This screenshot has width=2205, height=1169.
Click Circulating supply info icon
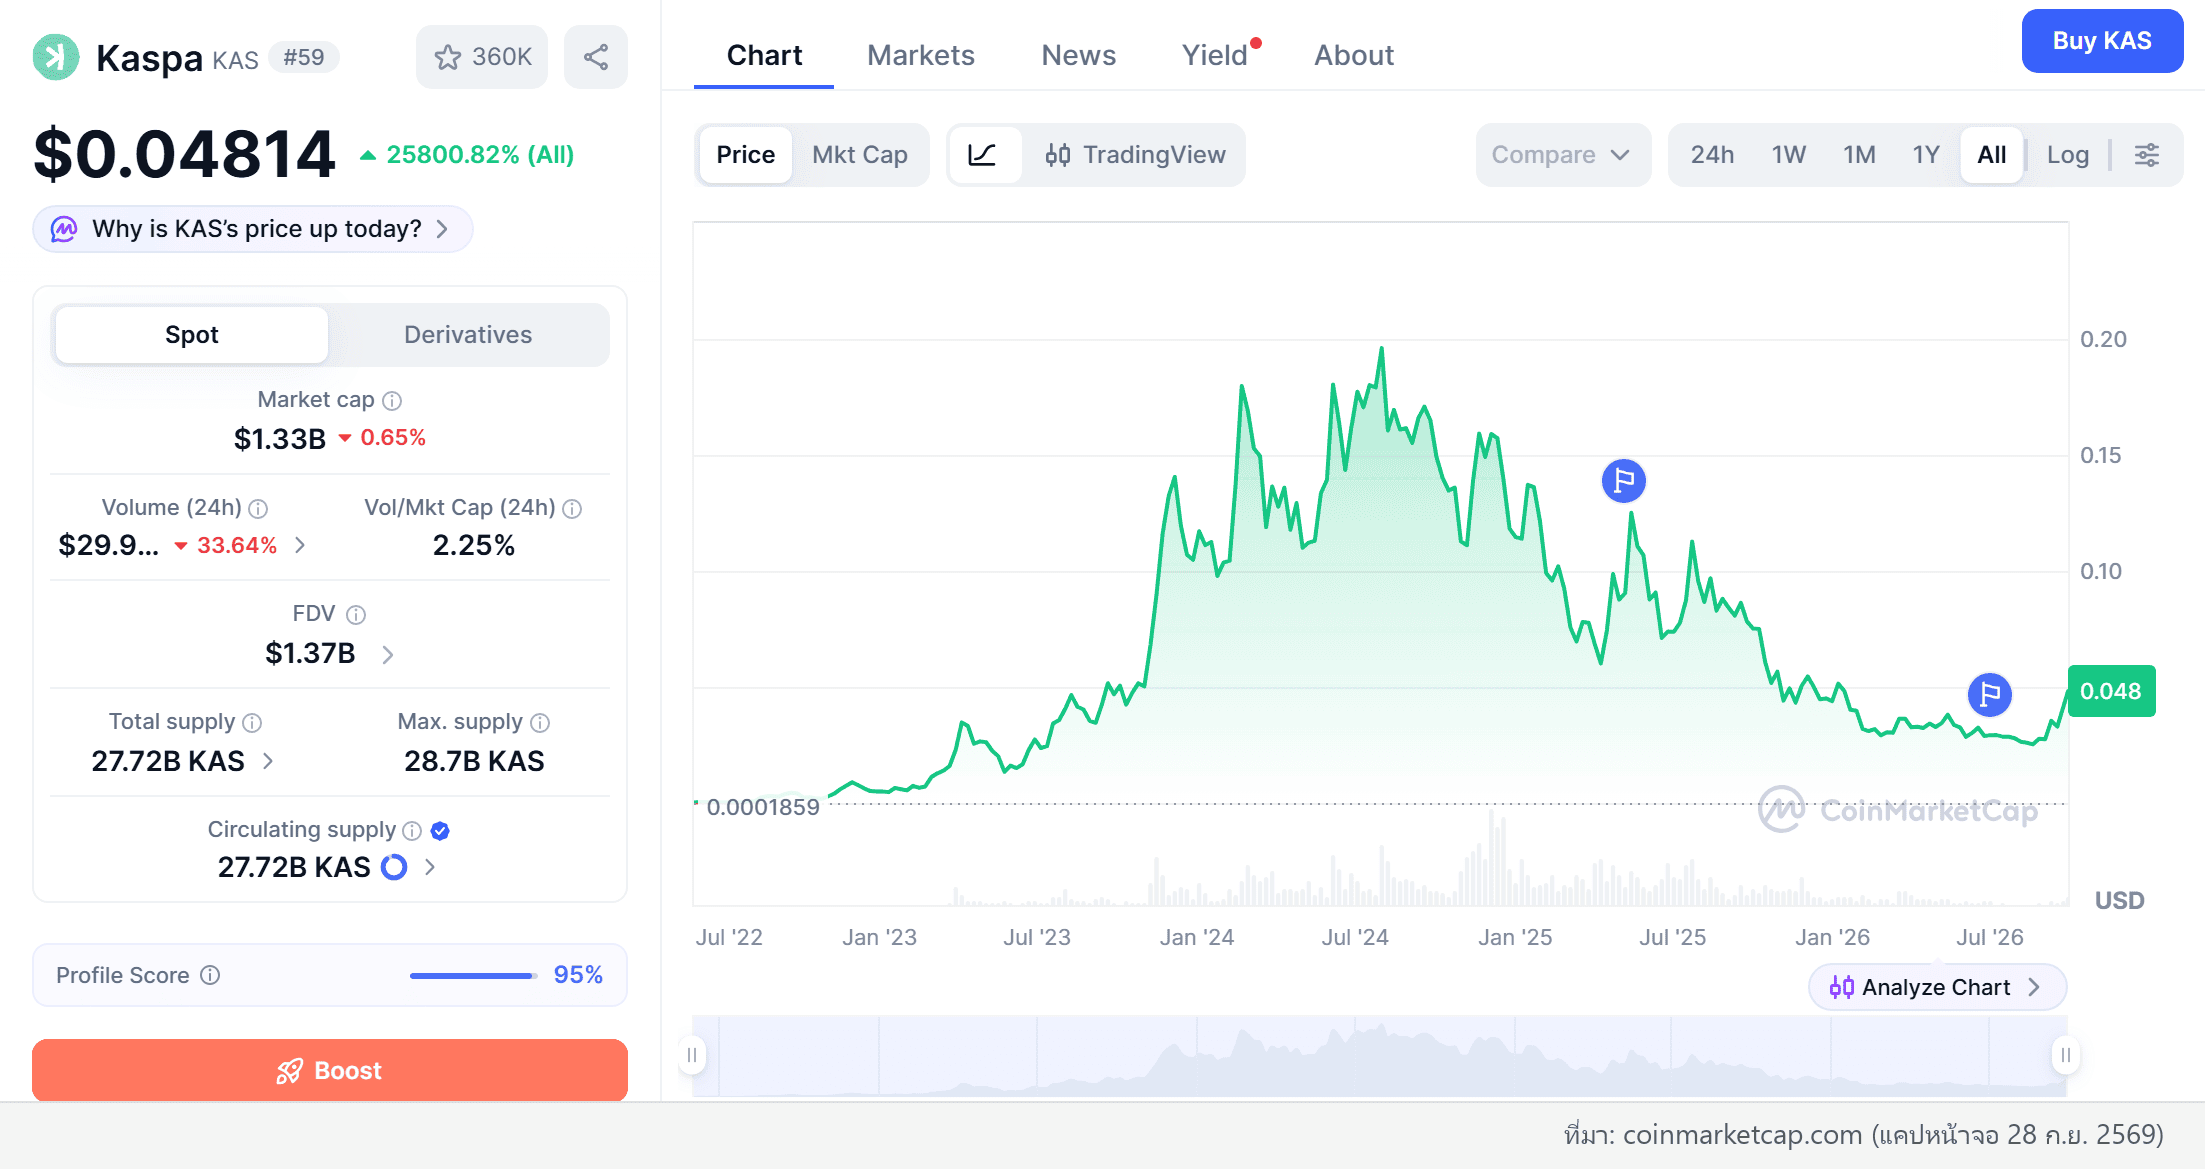412,831
